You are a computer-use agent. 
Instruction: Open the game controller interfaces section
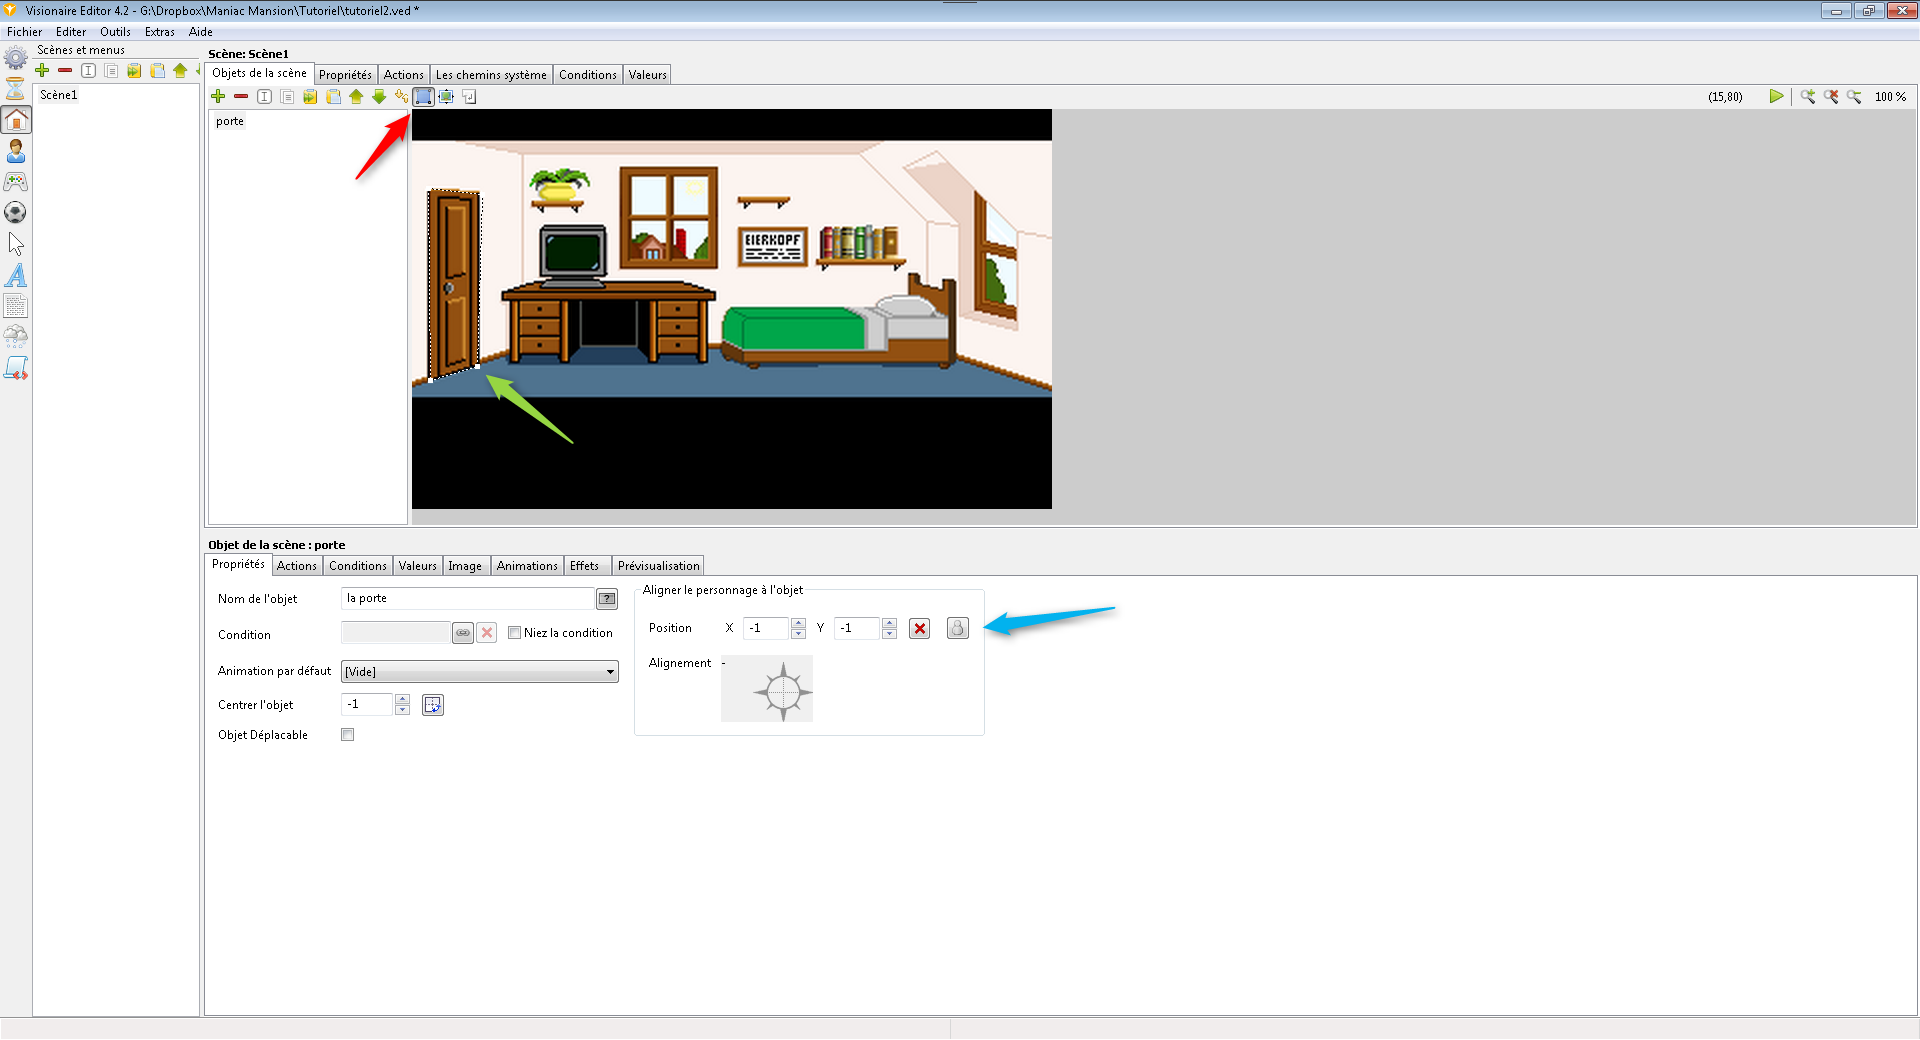point(16,182)
